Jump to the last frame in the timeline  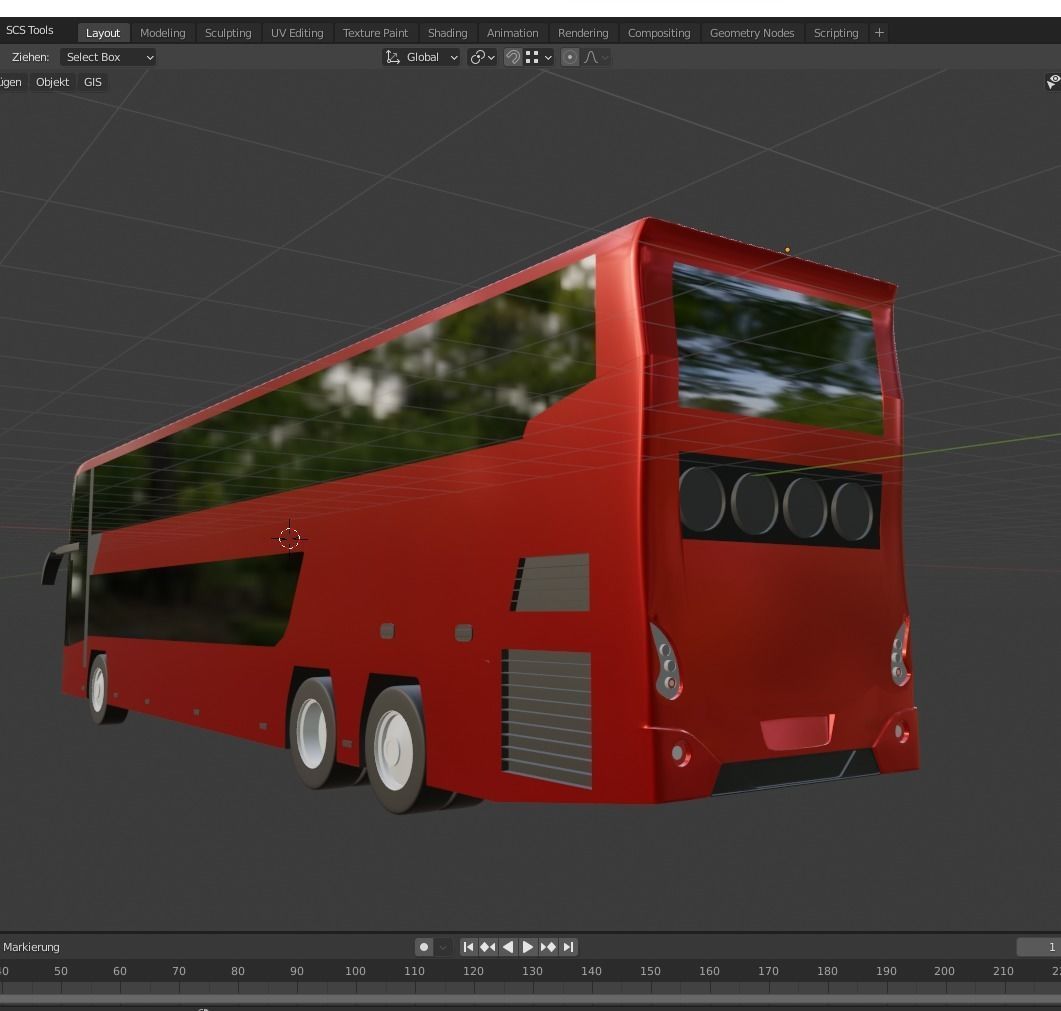pos(568,947)
